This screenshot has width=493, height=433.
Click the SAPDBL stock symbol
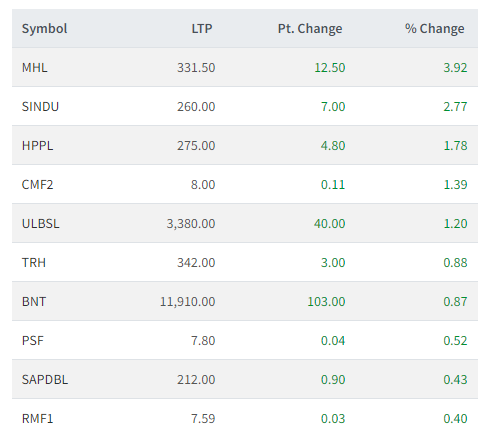click(x=45, y=380)
